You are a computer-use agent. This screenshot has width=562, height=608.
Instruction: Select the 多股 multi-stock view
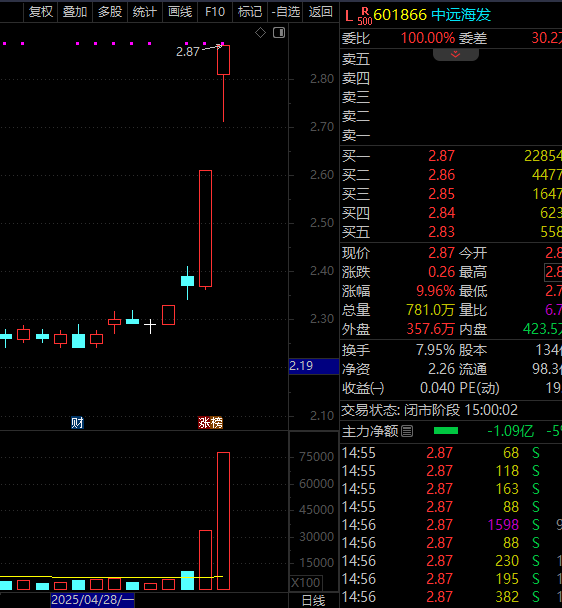(x=110, y=12)
